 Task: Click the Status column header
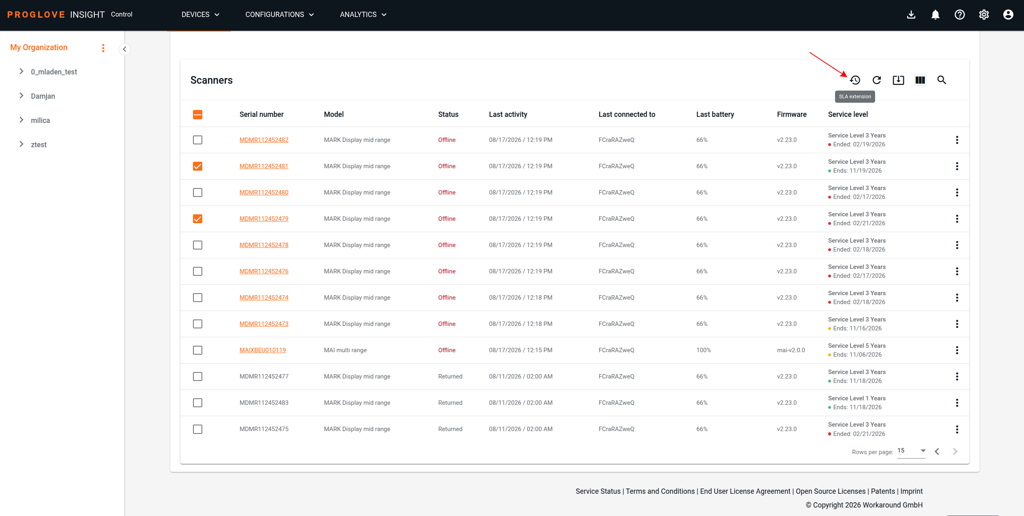[448, 114]
